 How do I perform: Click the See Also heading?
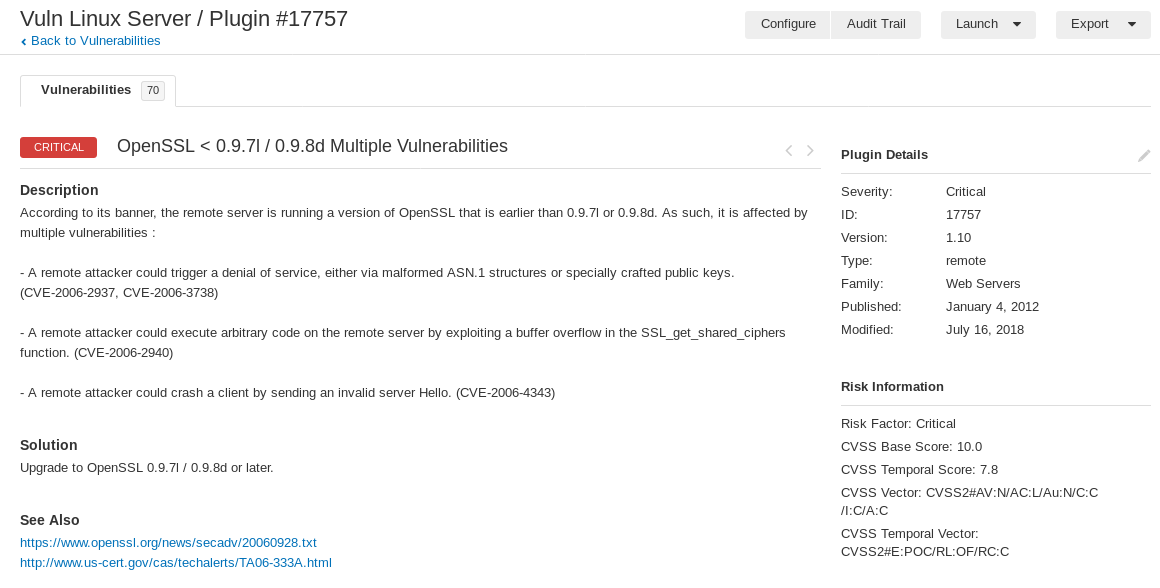point(50,520)
